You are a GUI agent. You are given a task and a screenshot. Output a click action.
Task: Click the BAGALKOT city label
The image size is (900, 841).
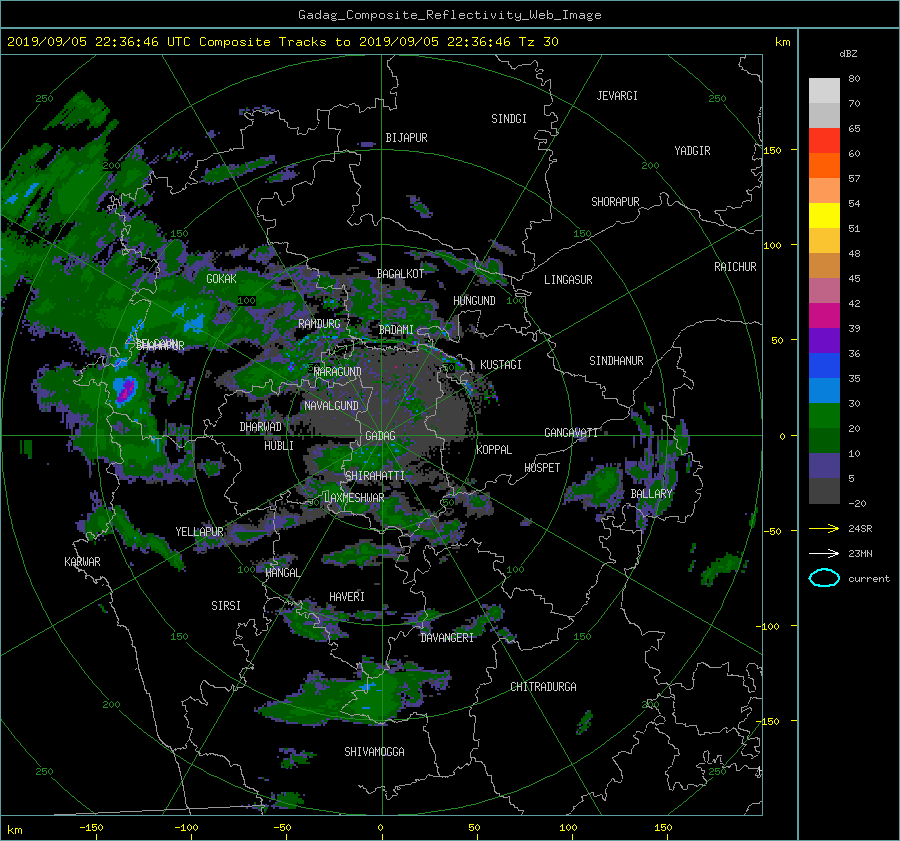click(400, 274)
